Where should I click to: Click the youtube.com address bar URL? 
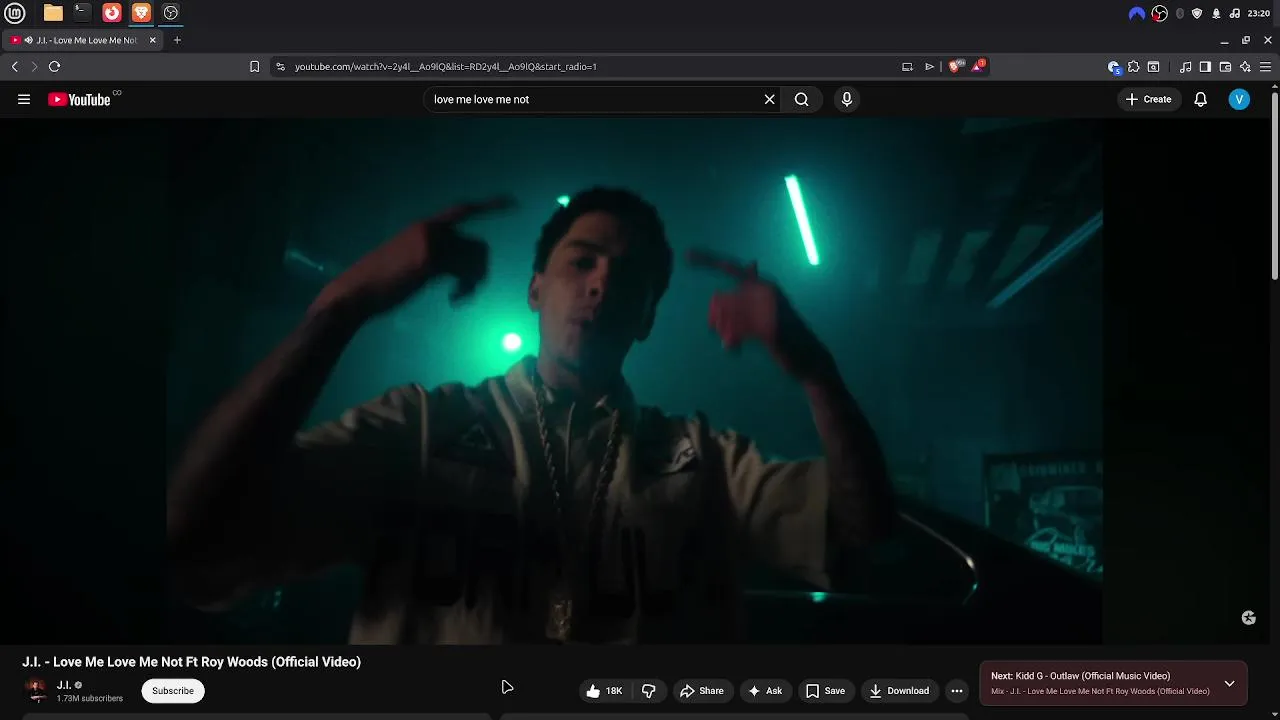(x=445, y=67)
